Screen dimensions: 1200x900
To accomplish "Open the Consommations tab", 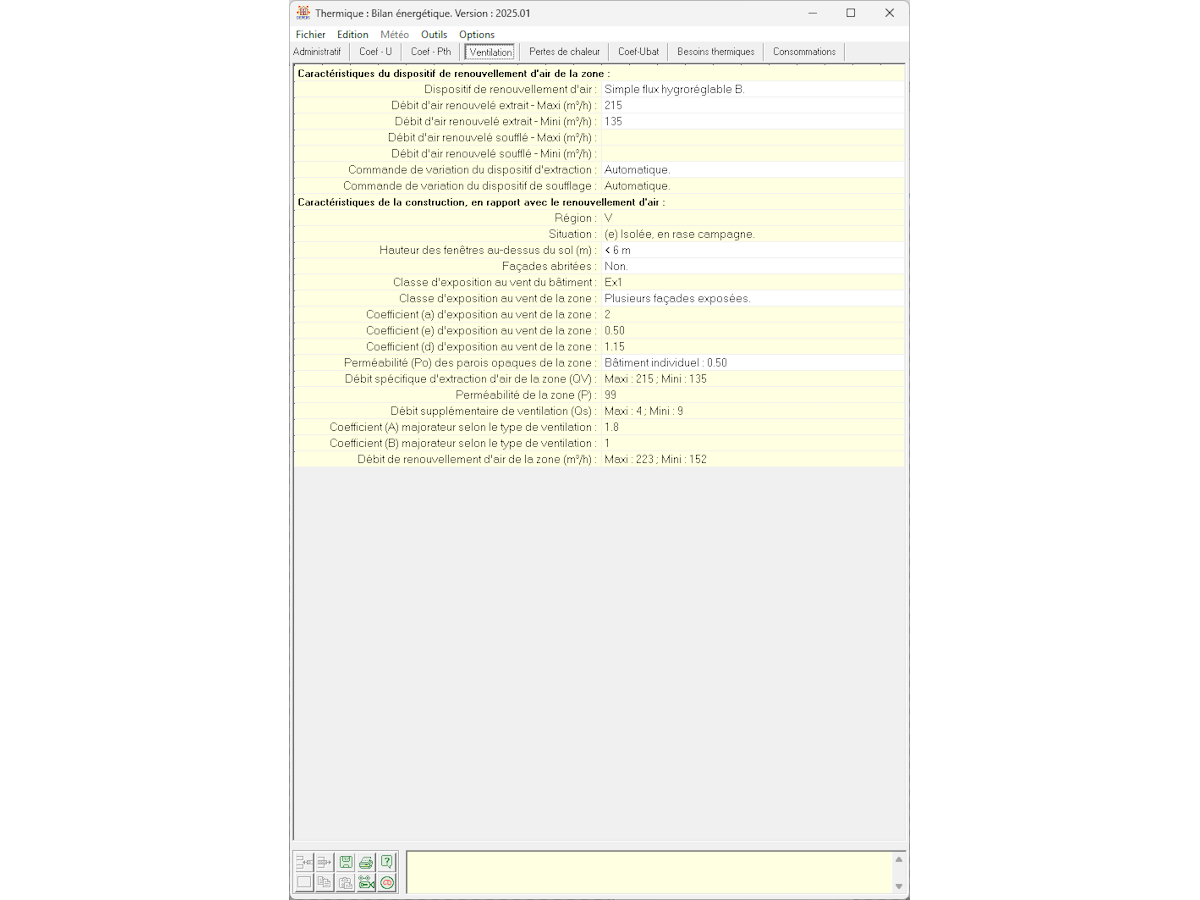I will [x=804, y=52].
